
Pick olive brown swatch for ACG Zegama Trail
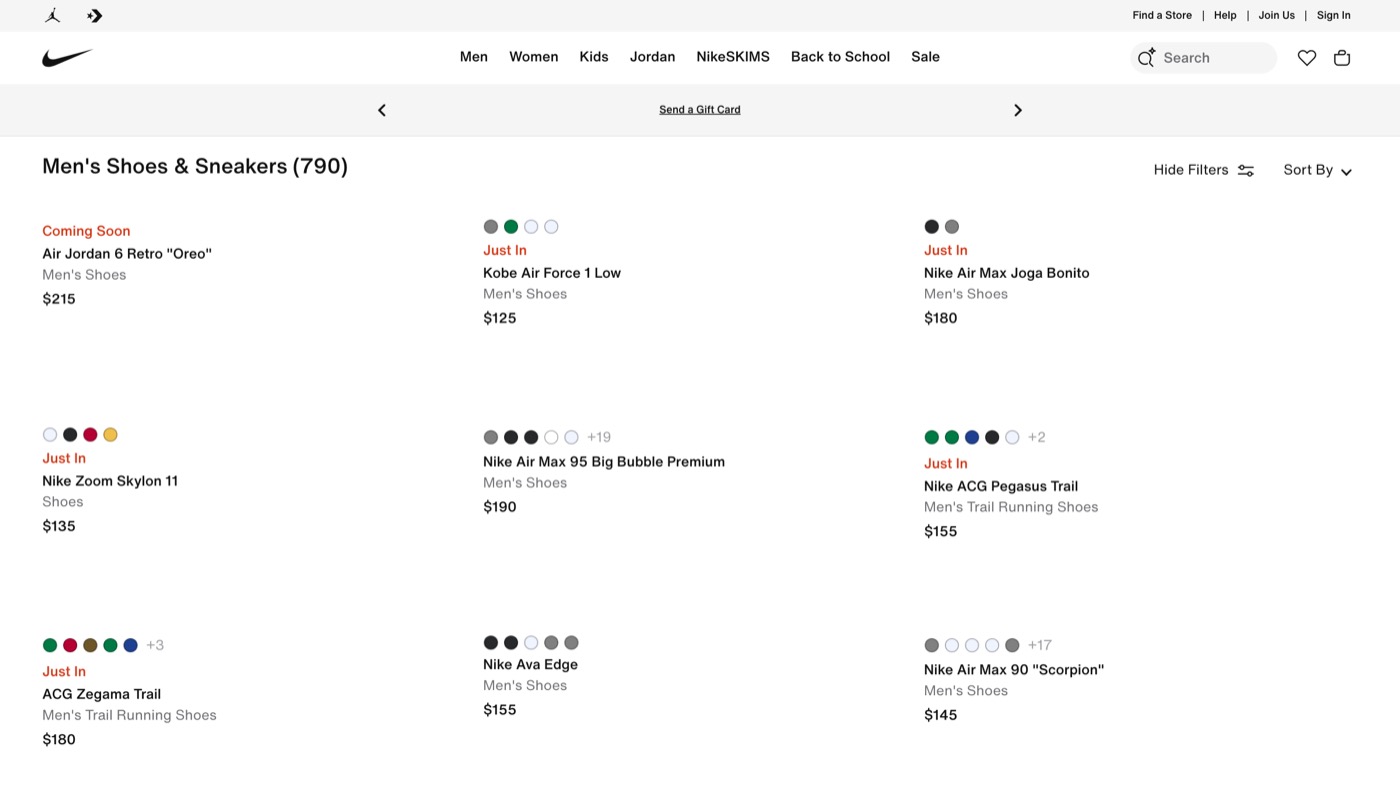(90, 645)
